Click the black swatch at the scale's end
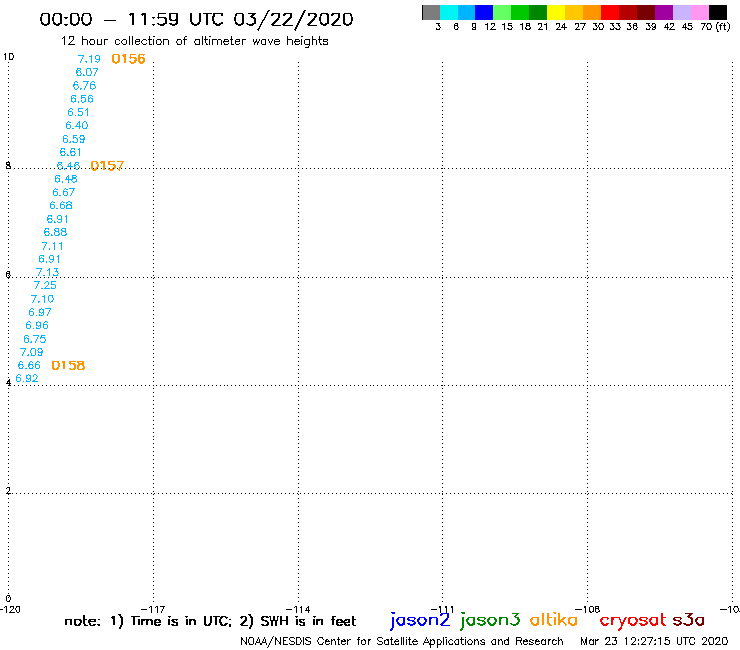Image resolution: width=740 pixels, height=650 pixels. [717, 12]
